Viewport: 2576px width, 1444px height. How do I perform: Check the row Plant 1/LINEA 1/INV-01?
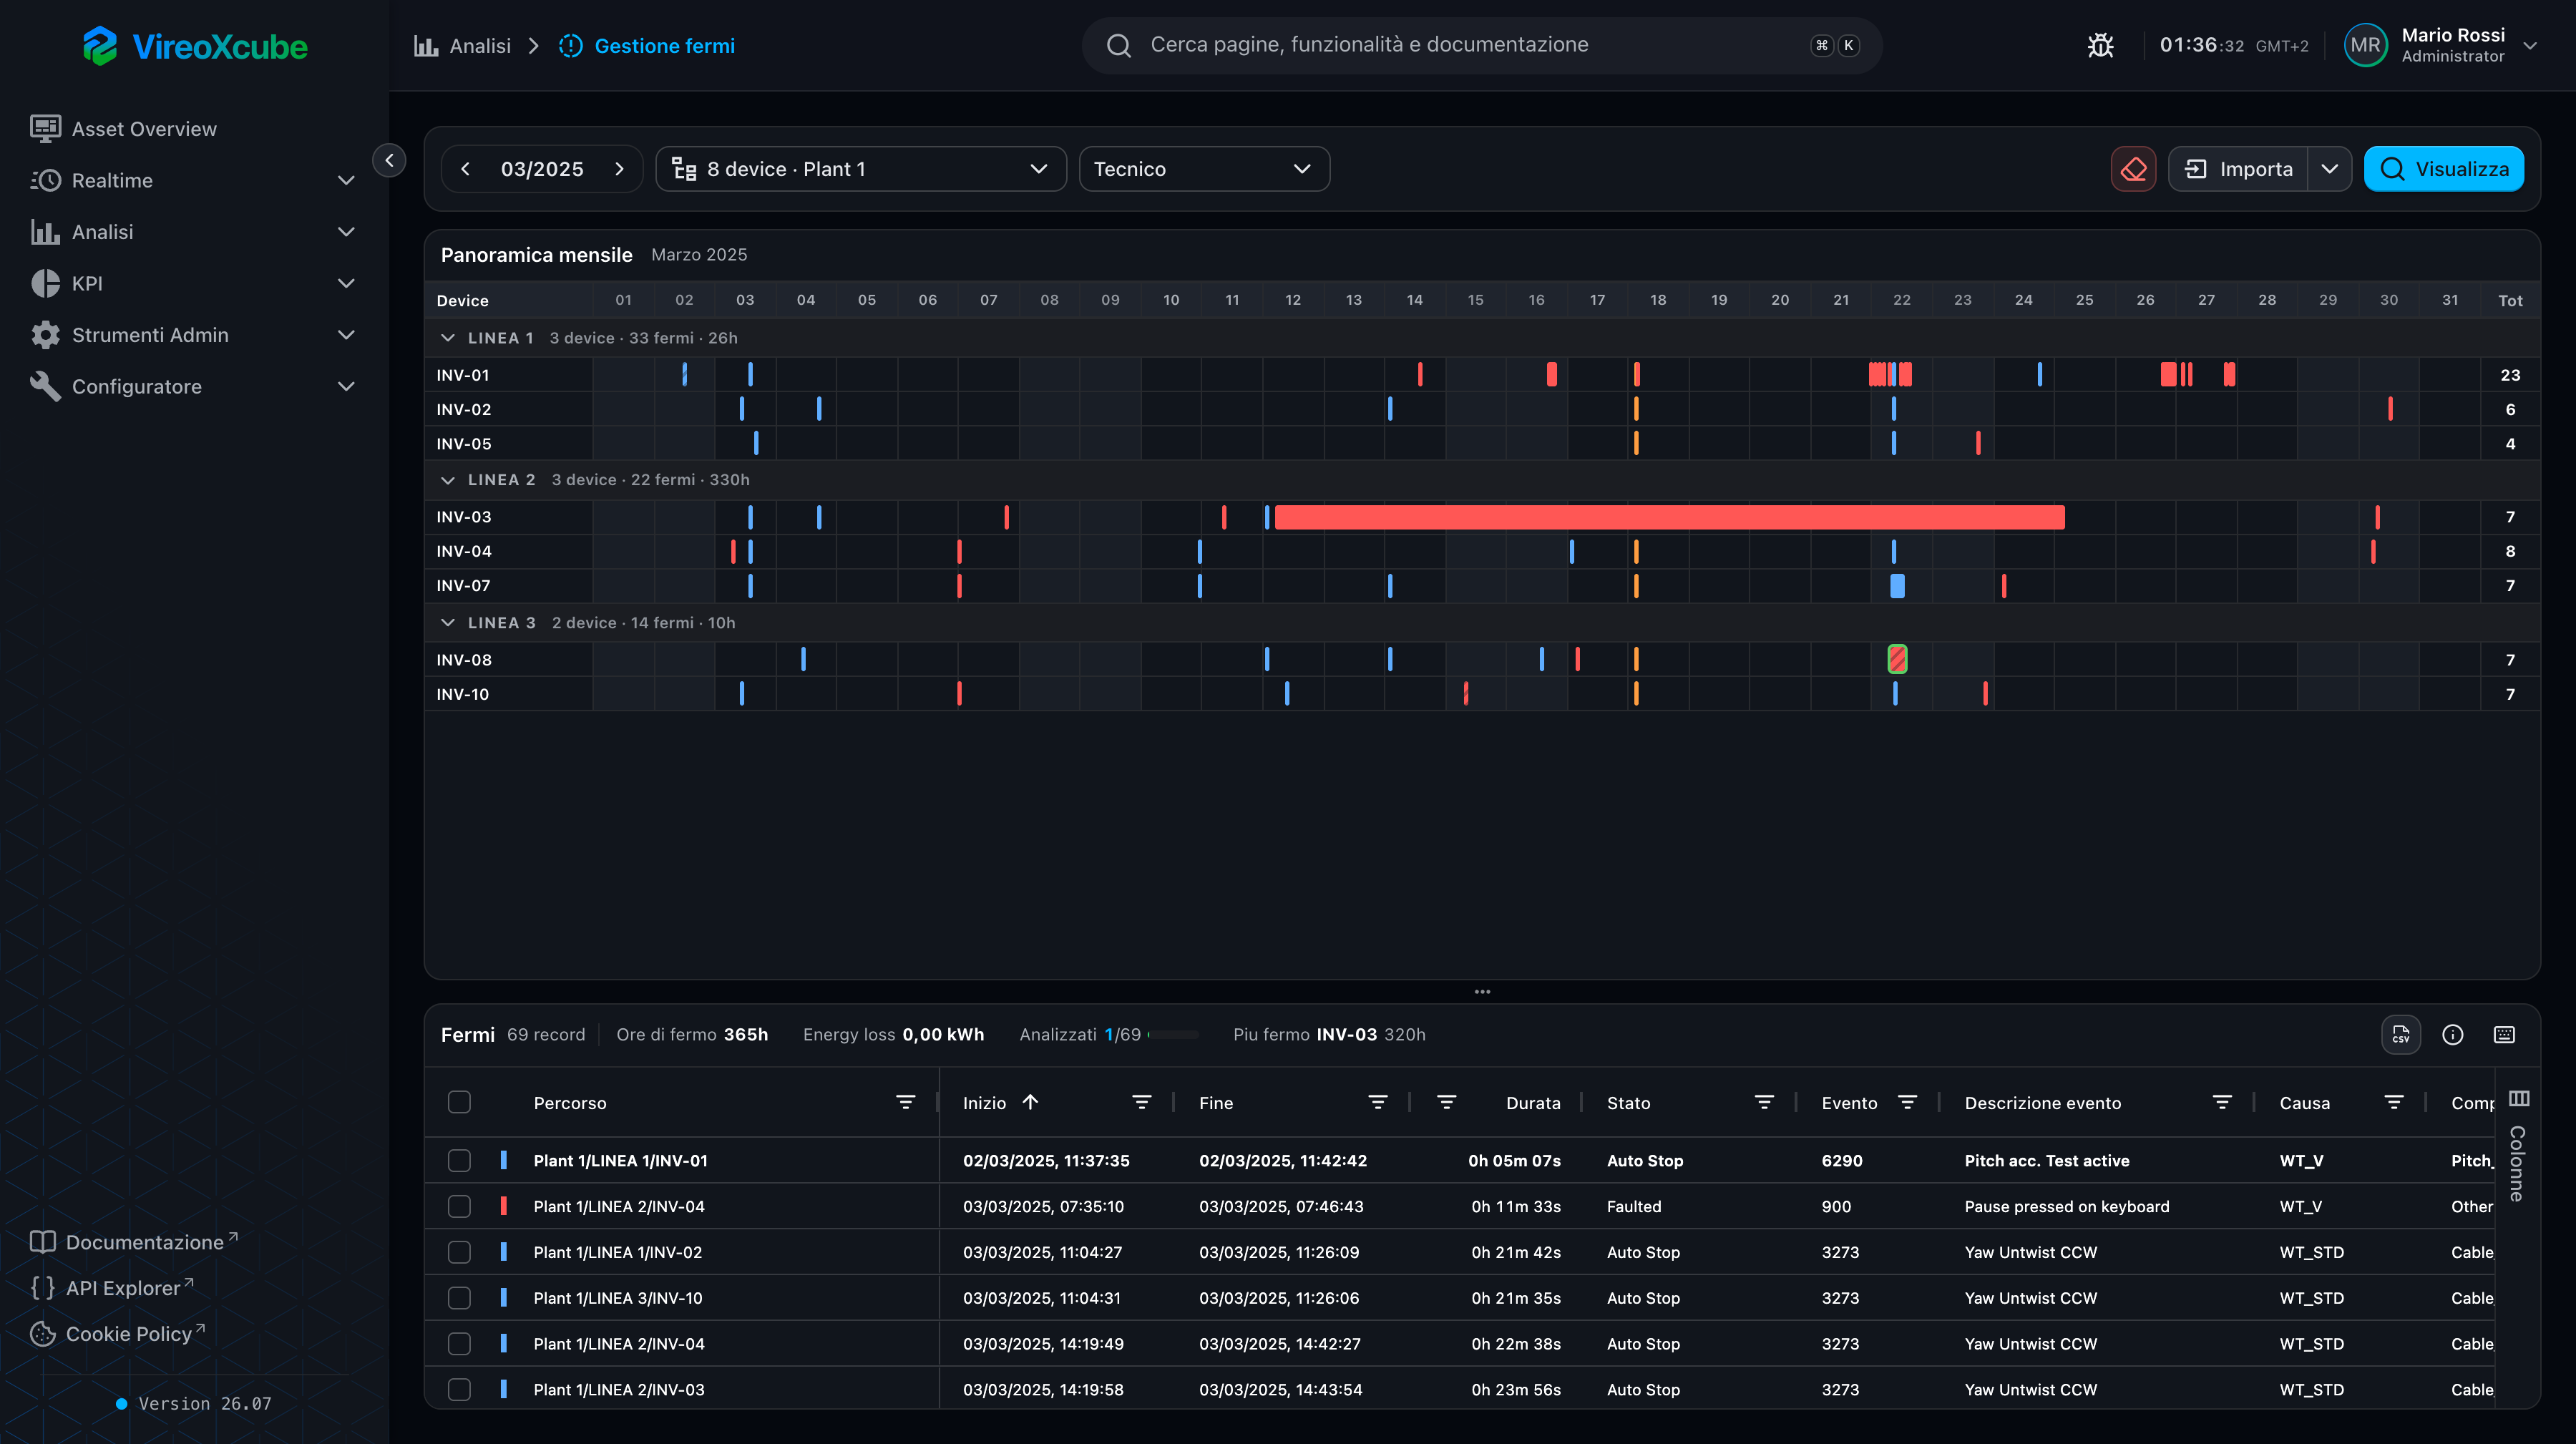pos(459,1160)
